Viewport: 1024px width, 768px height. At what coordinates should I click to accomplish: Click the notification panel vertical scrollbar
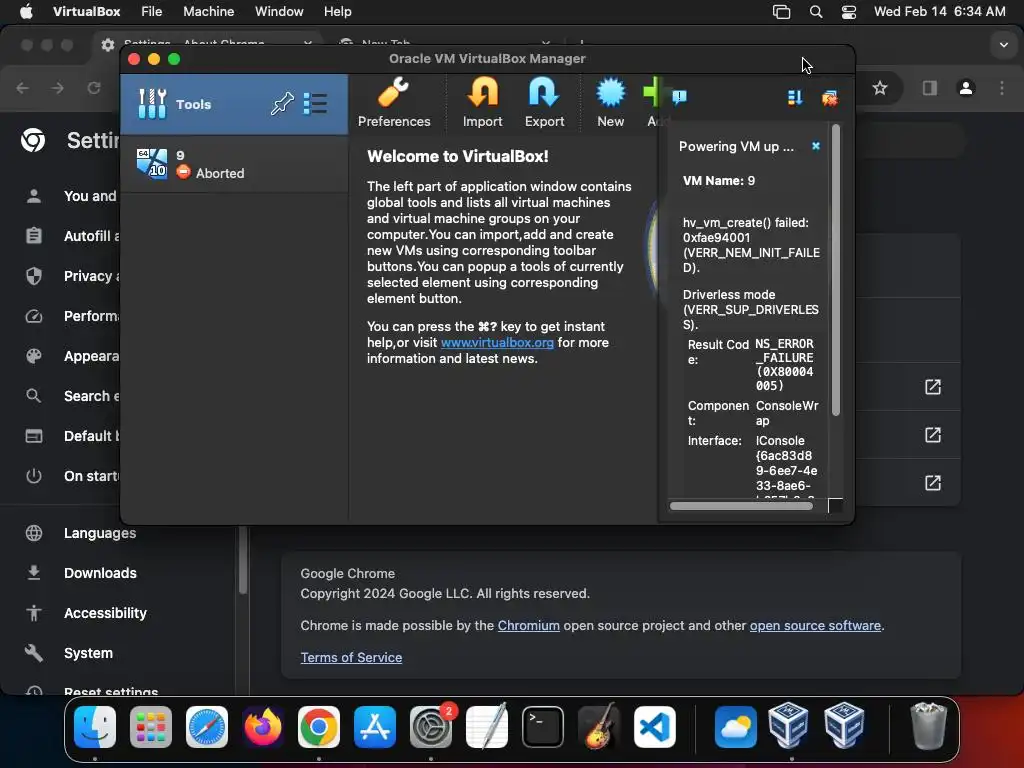coord(836,270)
